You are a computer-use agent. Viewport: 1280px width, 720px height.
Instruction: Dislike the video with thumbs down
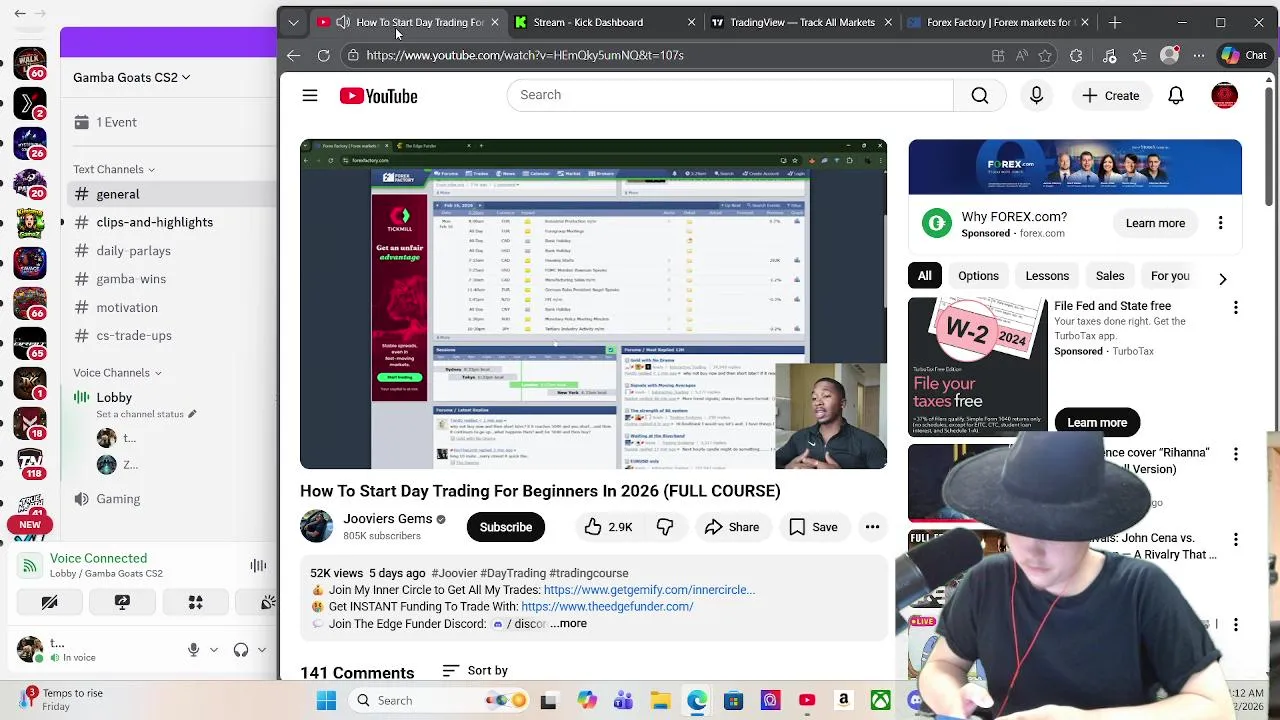click(665, 527)
